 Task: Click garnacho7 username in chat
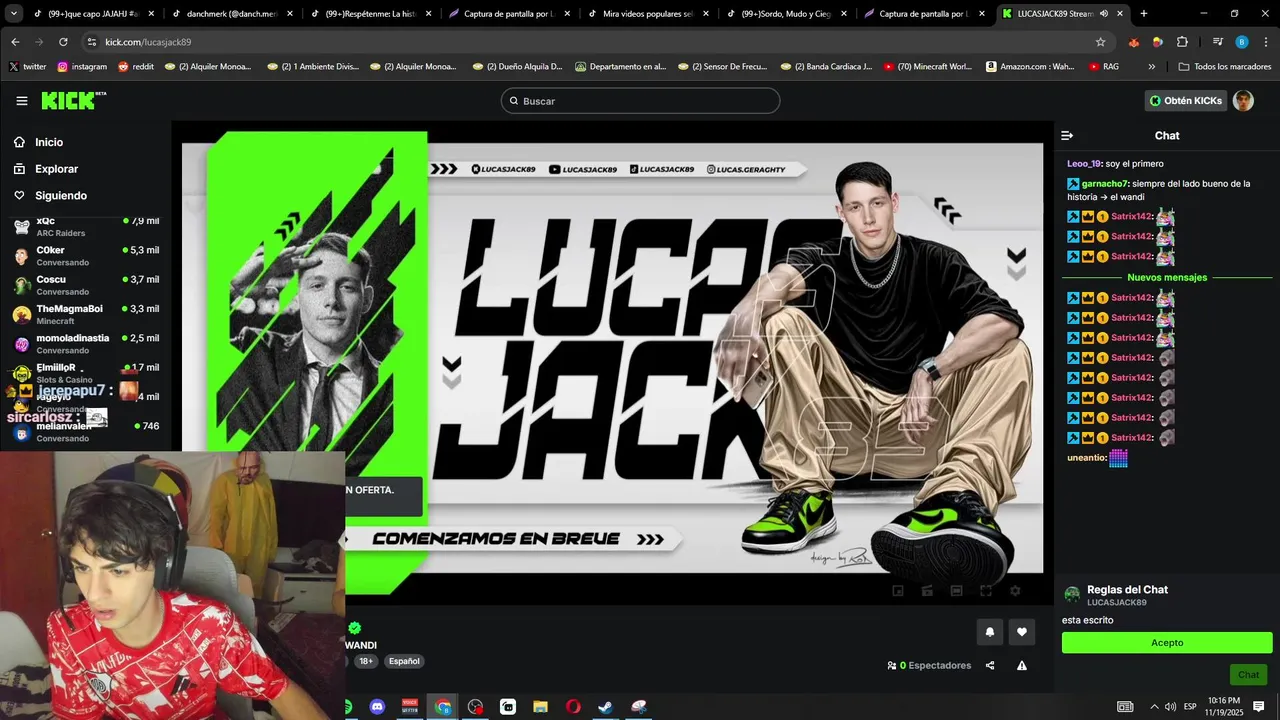1105,184
